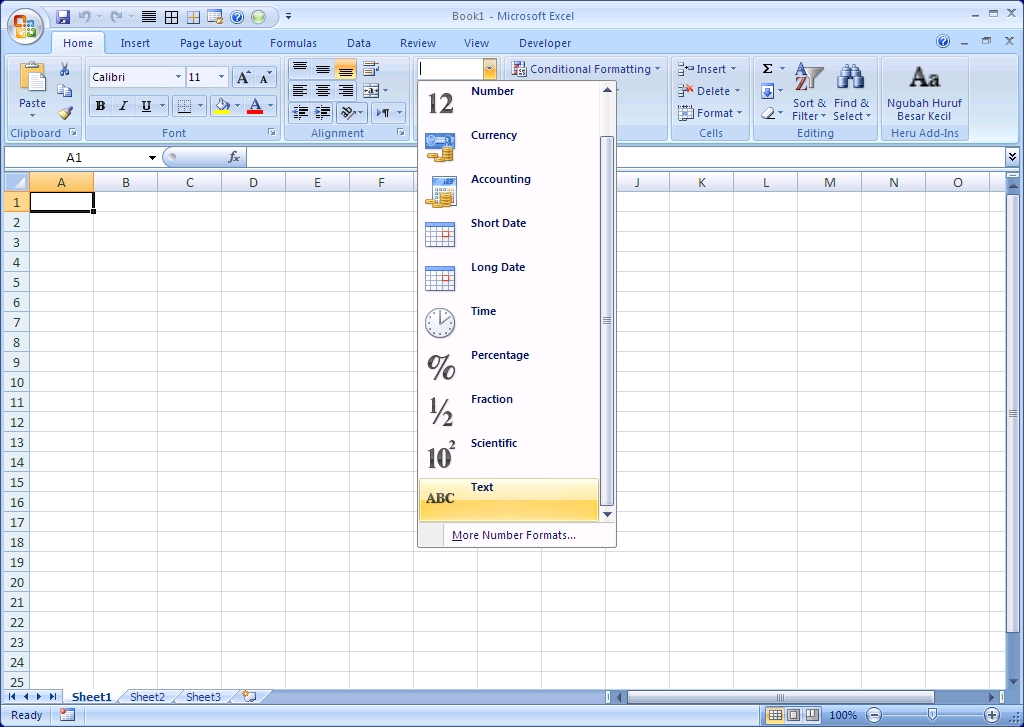Open the Insert ribbon tab
Screen dimensions: 1024x727
coord(135,43)
